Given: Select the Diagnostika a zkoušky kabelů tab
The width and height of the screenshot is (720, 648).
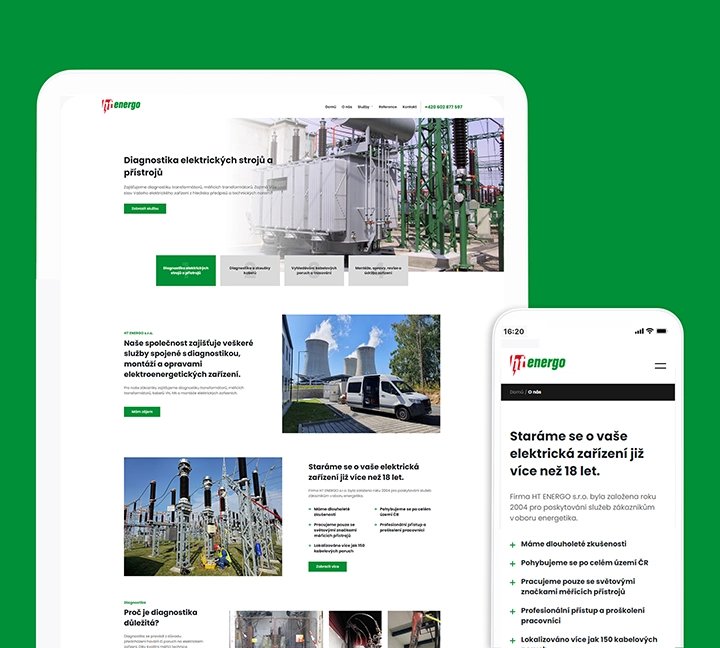Looking at the screenshot, I should [x=250, y=270].
